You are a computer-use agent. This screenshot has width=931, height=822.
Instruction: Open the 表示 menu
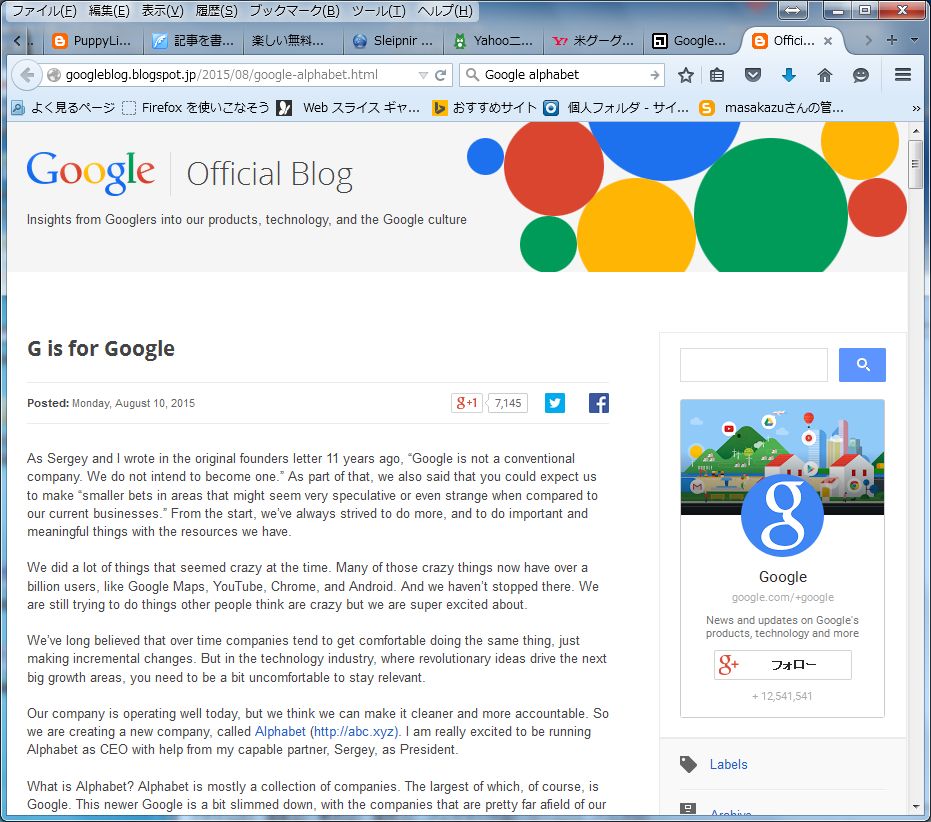(x=162, y=11)
